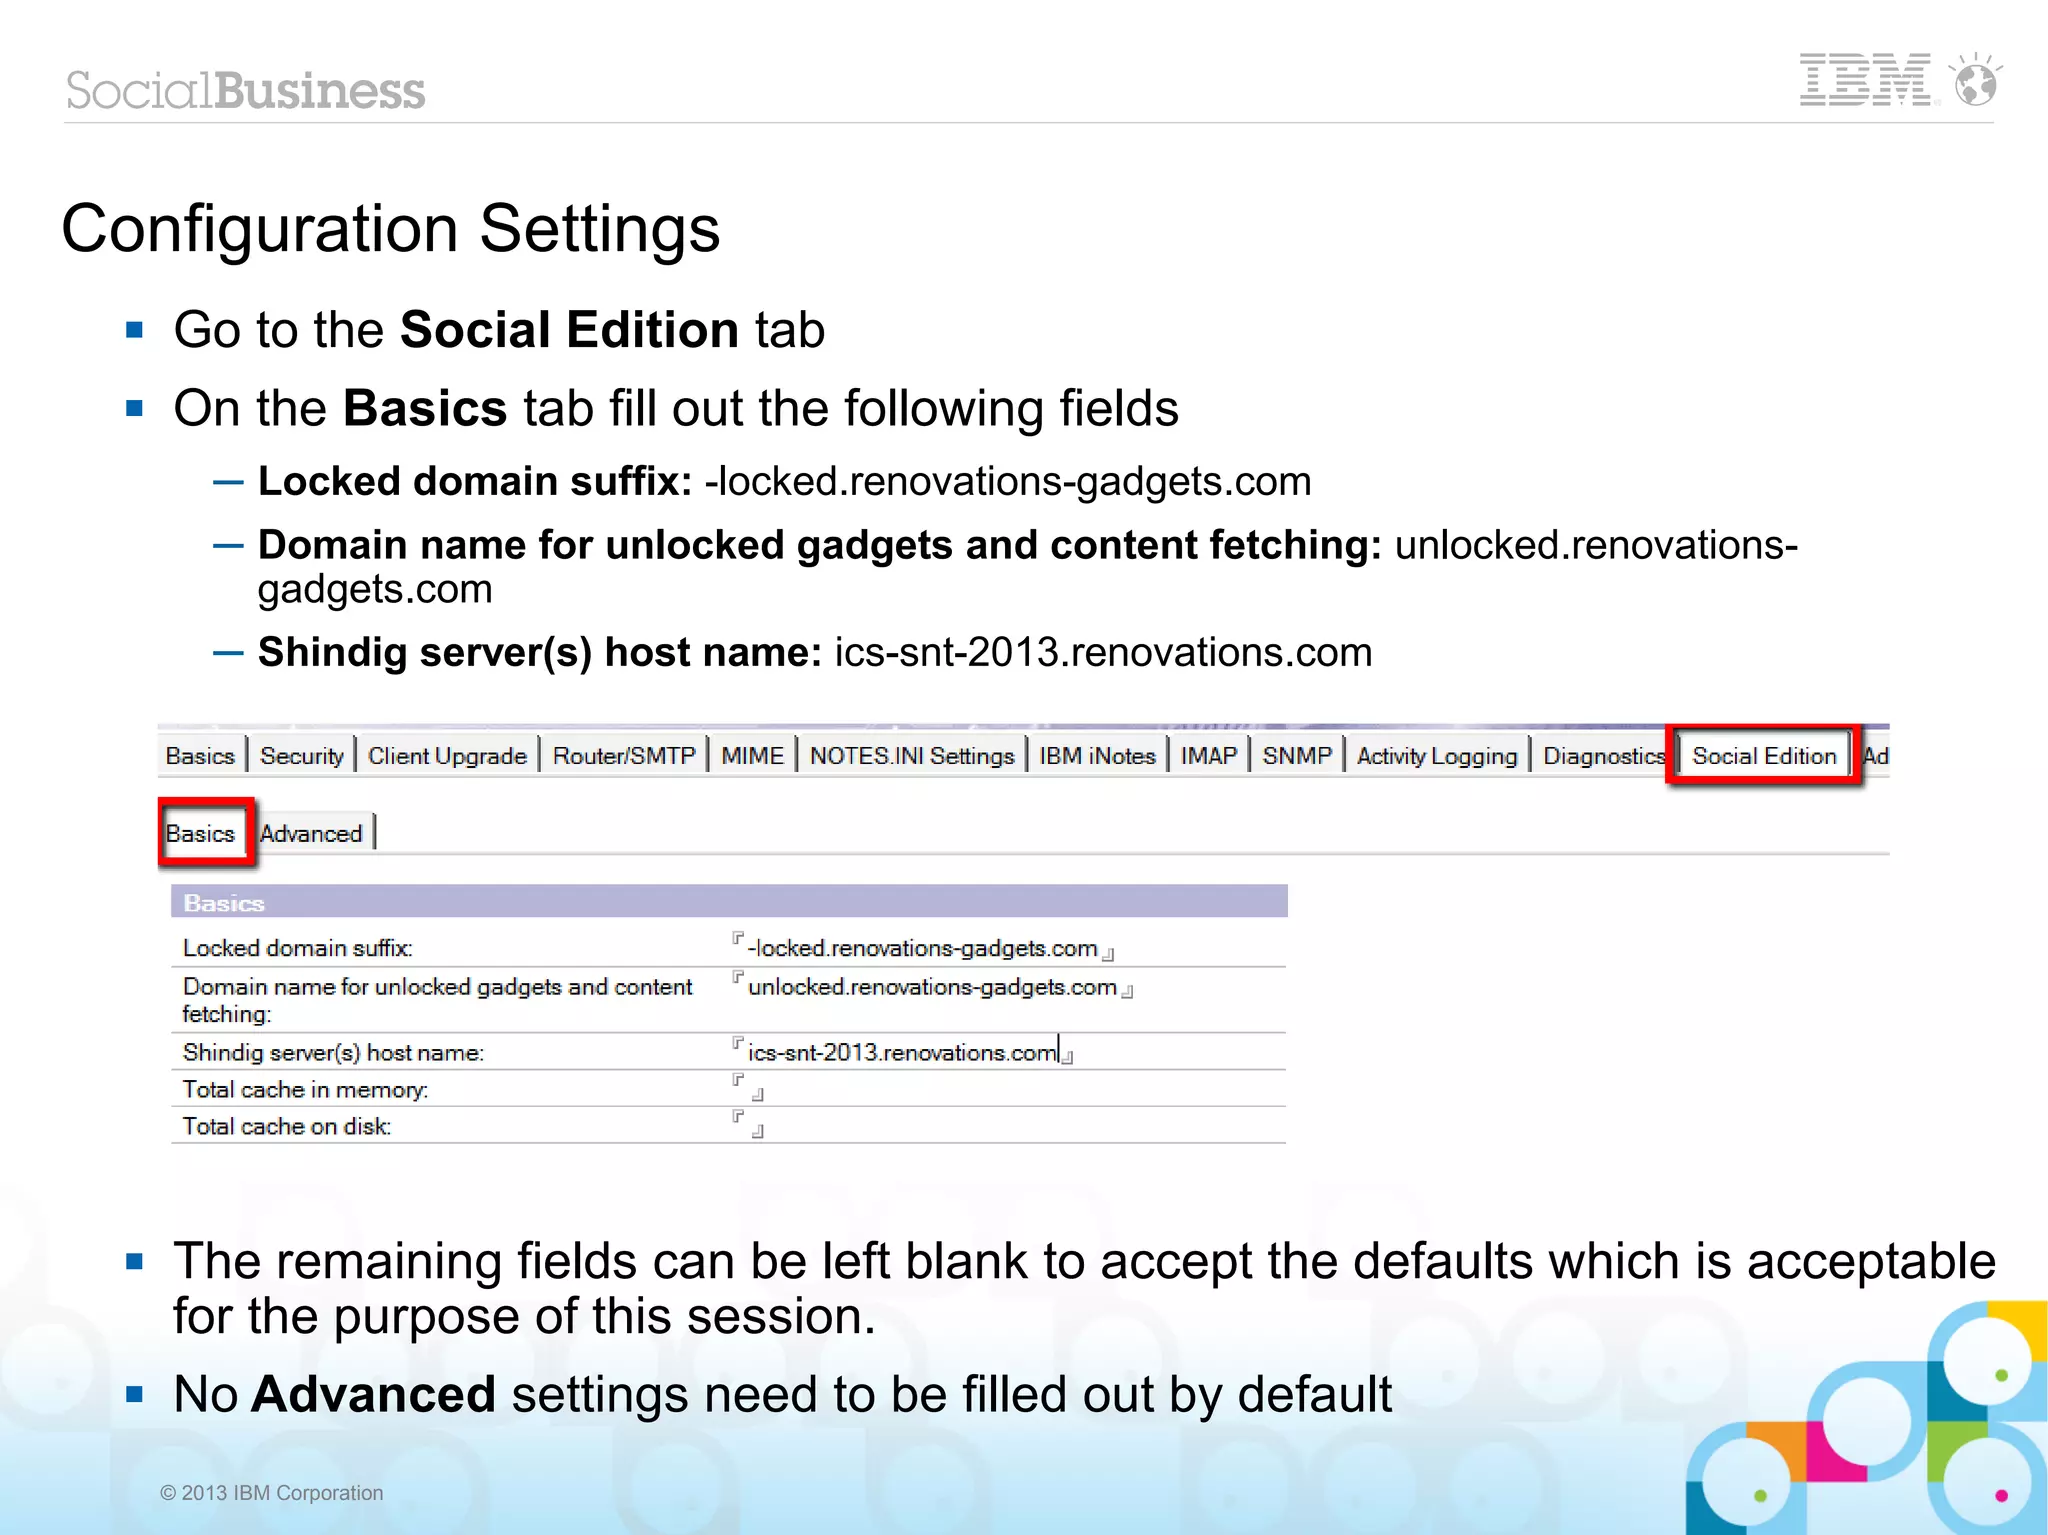This screenshot has height=1535, width=2048.
Task: Click the Total cache in memory field
Action: click(749, 1088)
